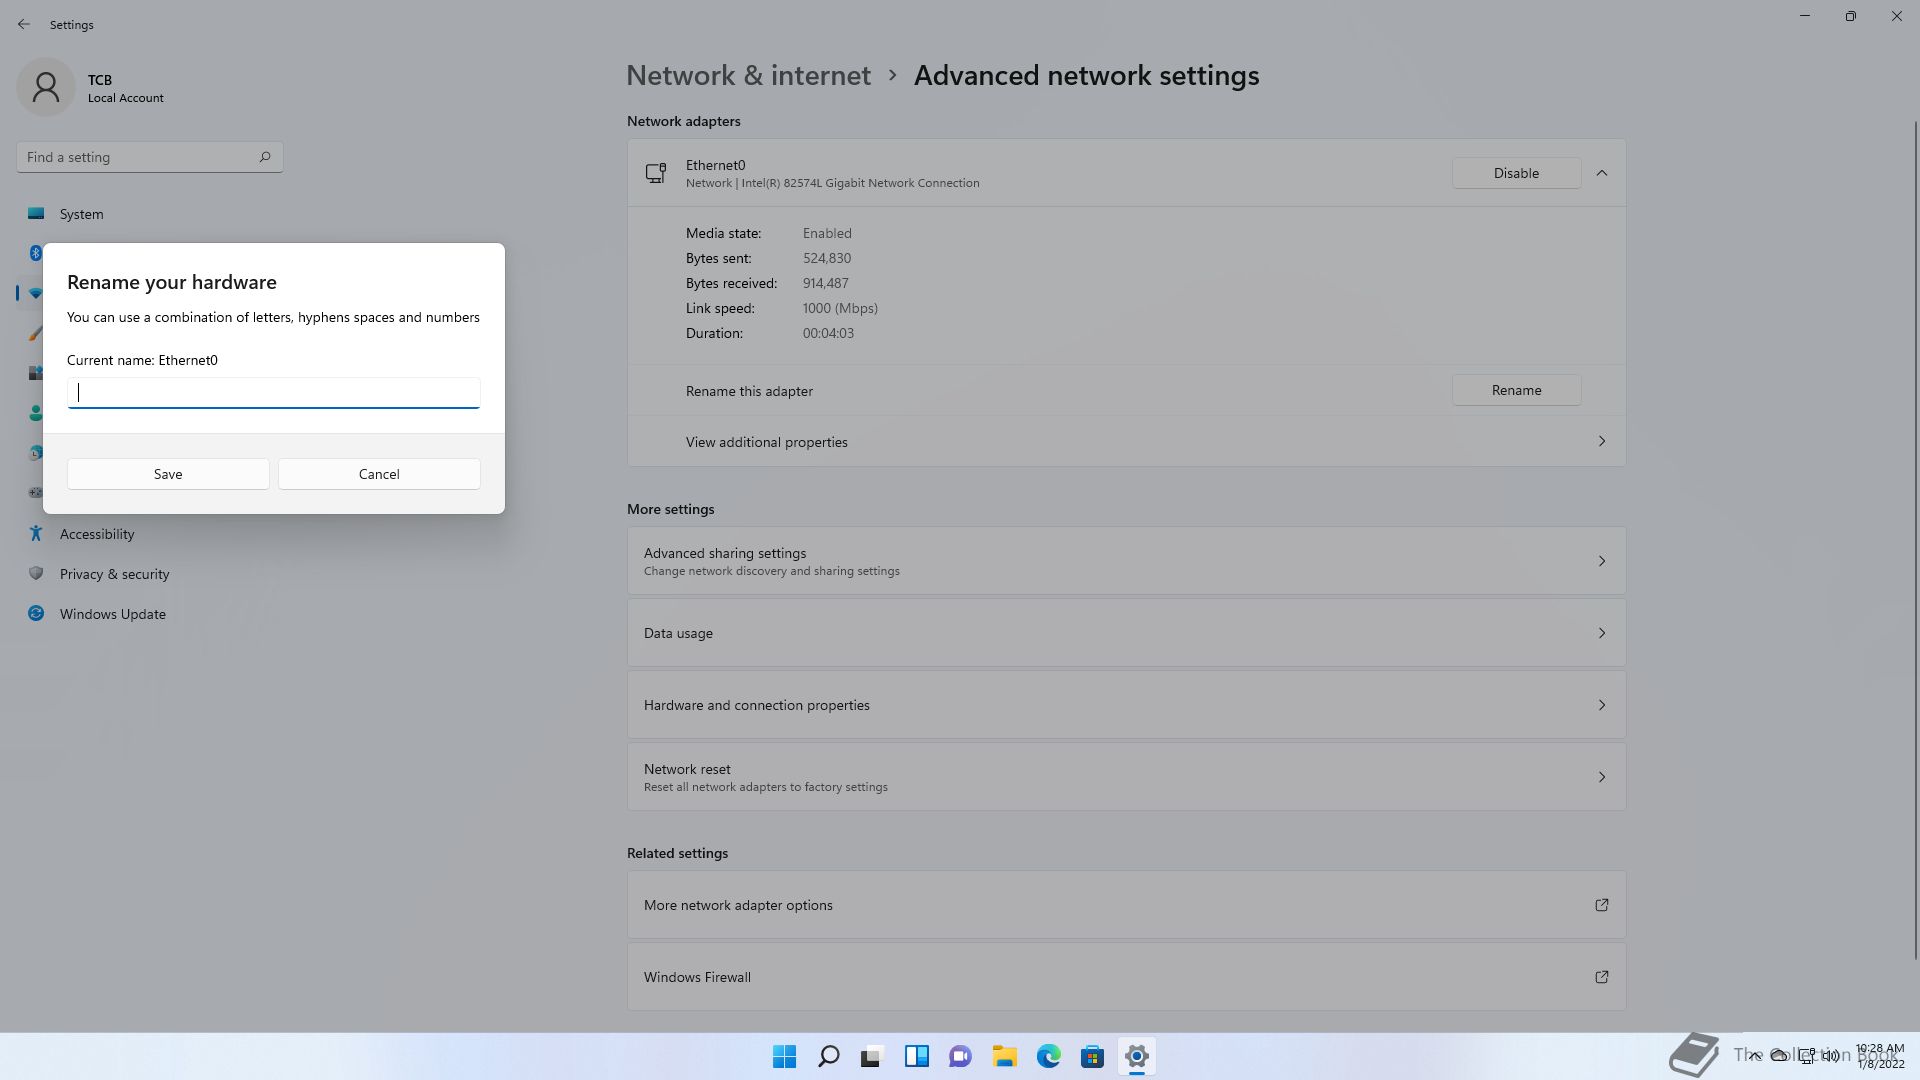
Task: Open Data usage
Action: (1126, 633)
